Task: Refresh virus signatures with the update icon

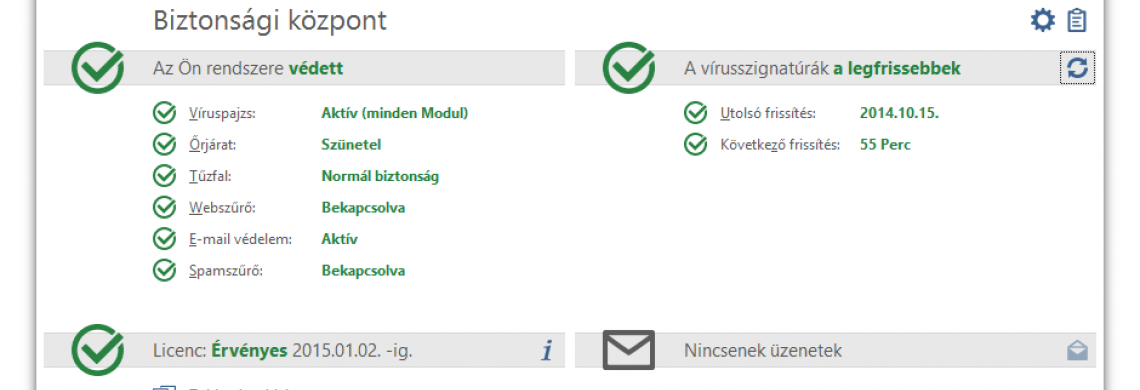Action: tap(1077, 68)
